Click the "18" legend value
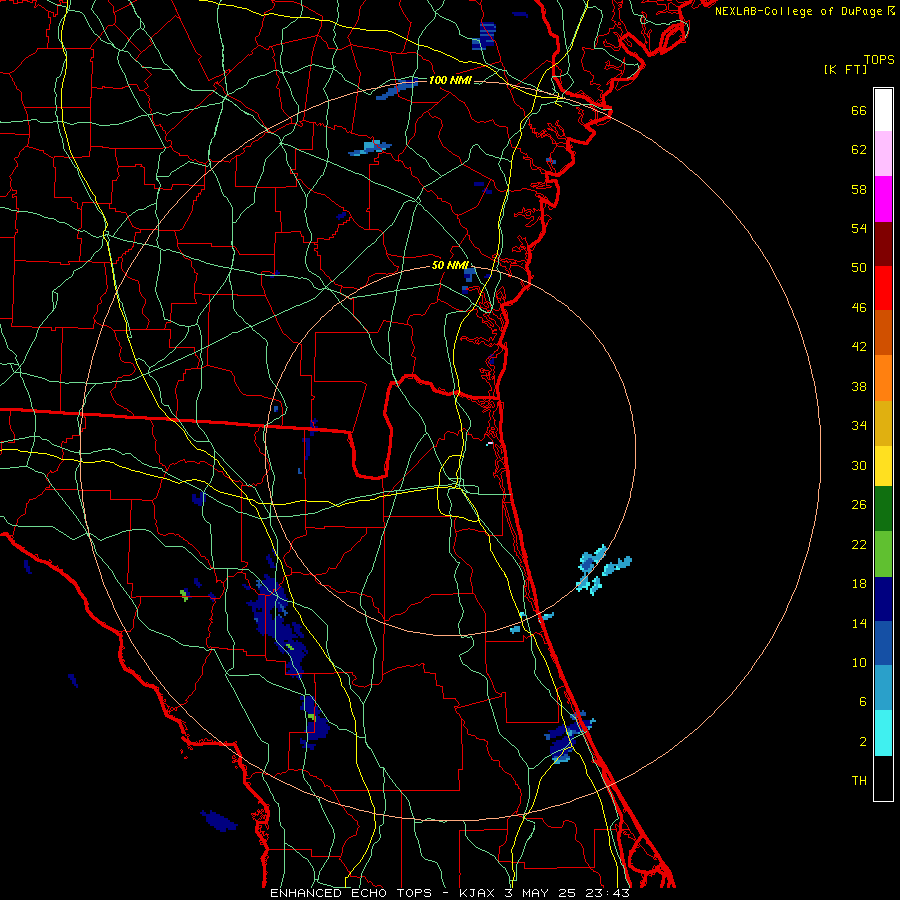Image resolution: width=900 pixels, height=900 pixels. tap(859, 584)
